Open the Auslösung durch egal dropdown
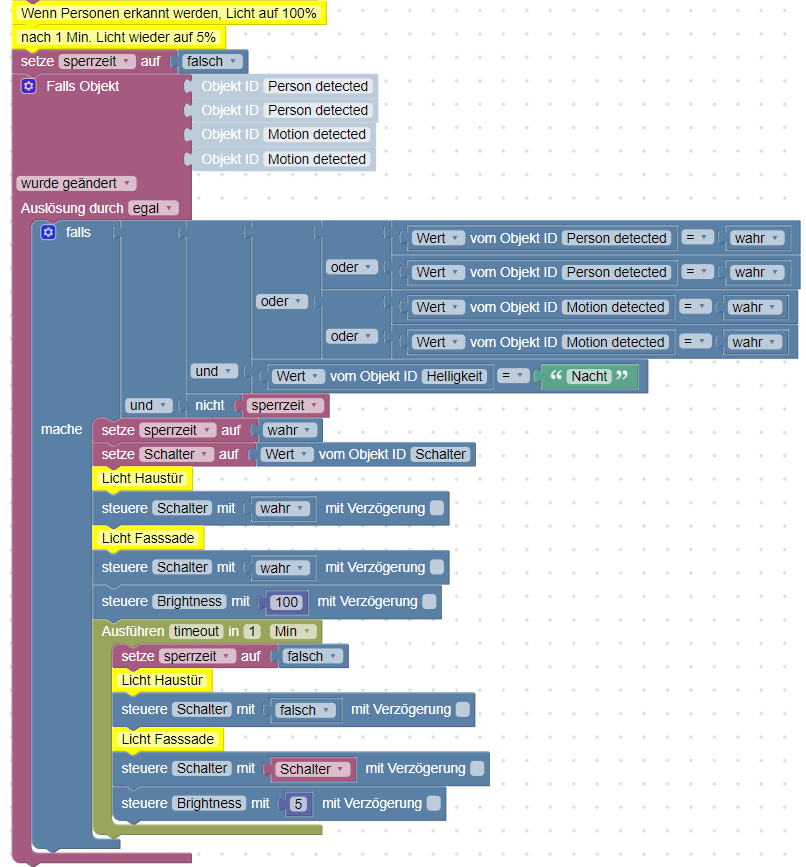This screenshot has height=867, width=806. click(x=153, y=208)
